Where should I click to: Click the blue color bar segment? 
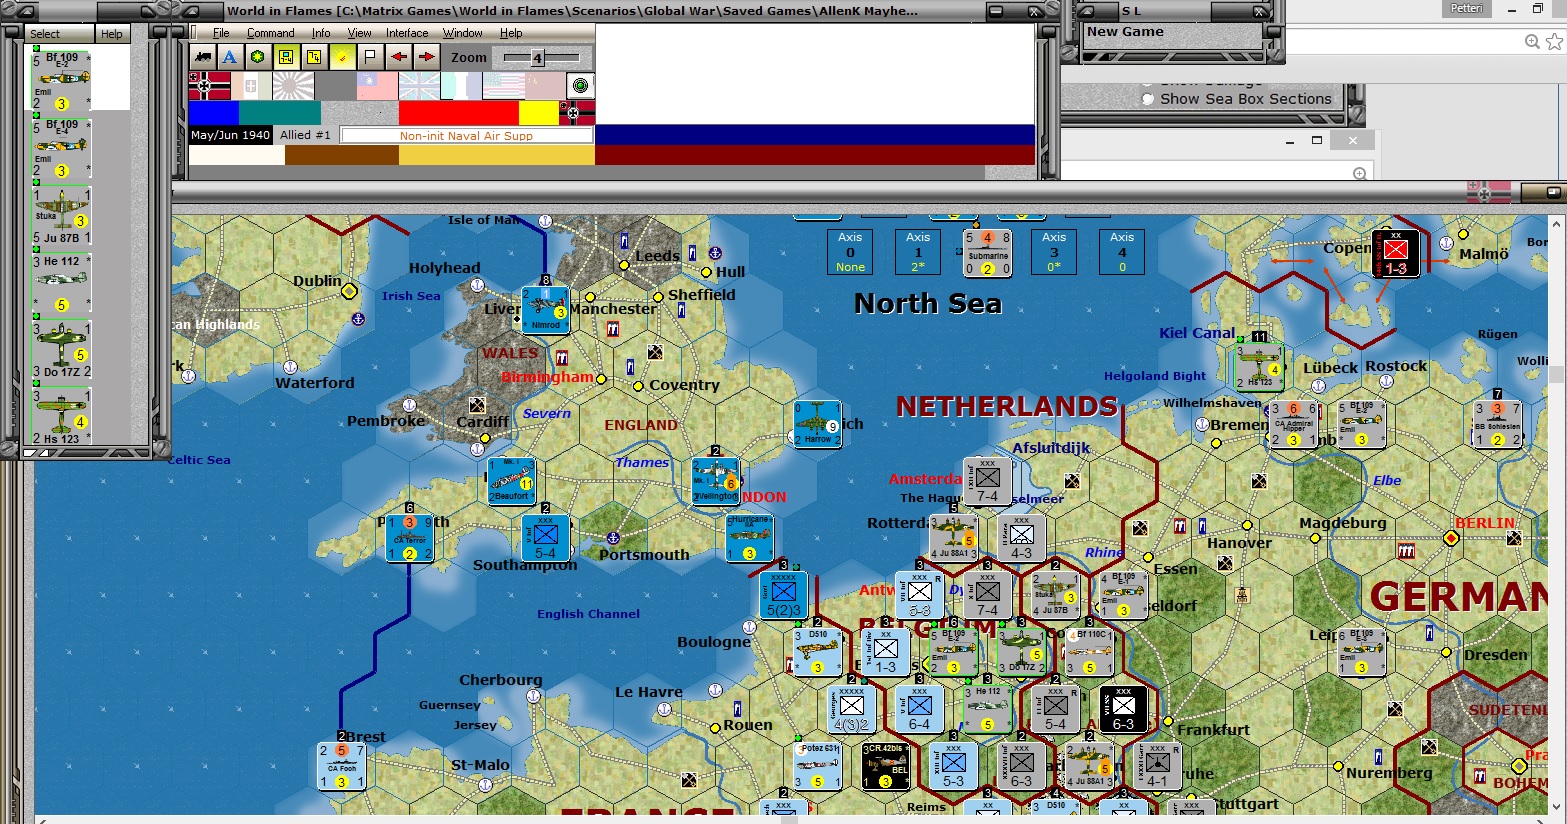(x=214, y=113)
